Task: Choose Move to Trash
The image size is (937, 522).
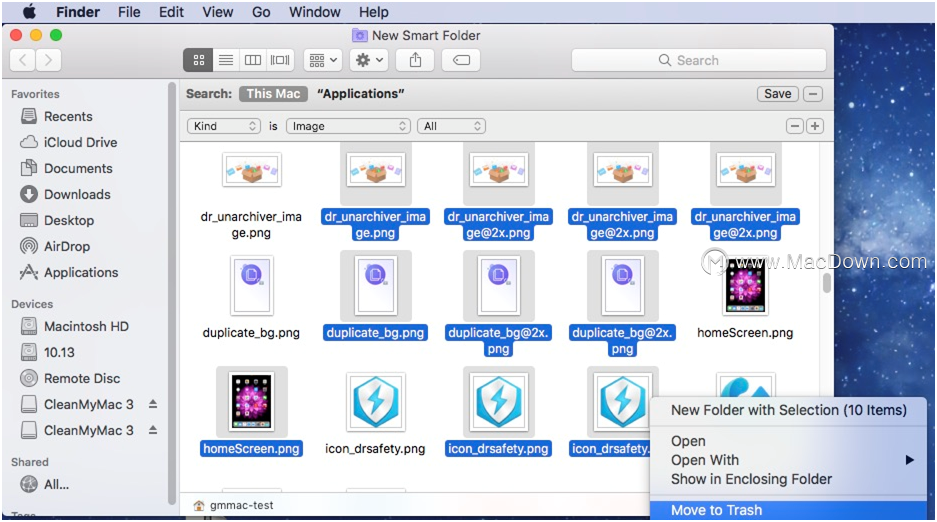Action: tap(788, 511)
